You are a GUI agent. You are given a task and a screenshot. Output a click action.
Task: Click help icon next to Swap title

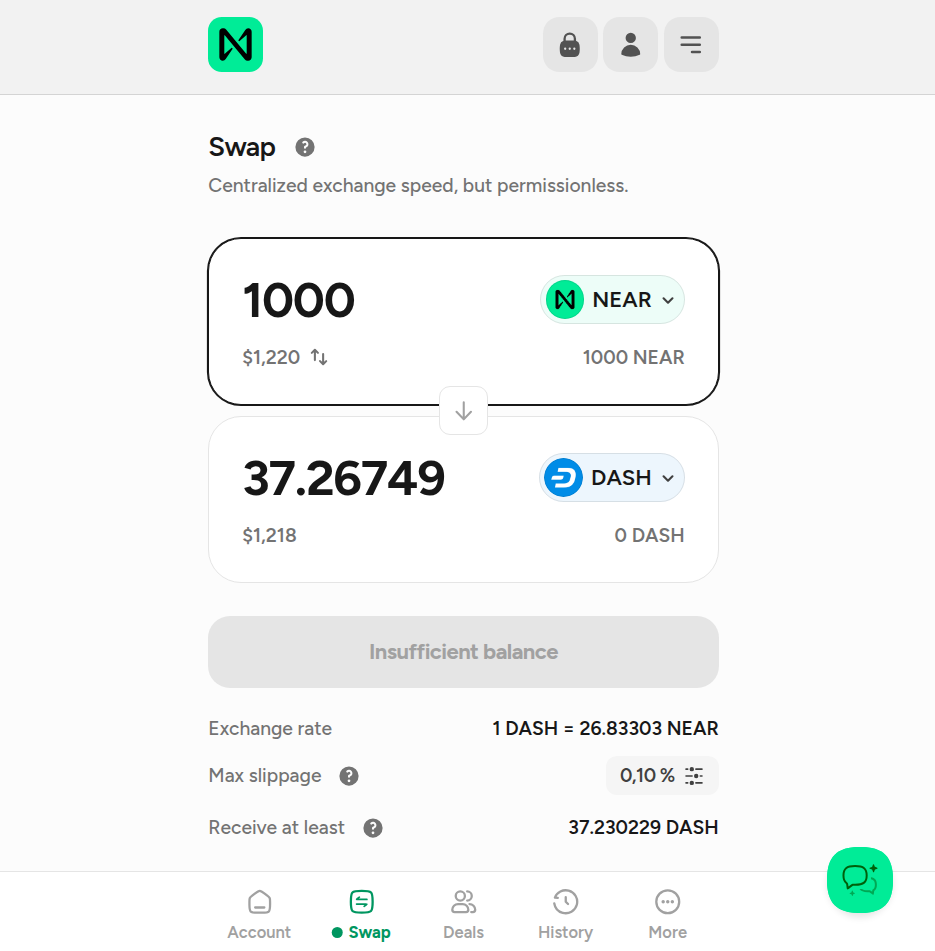click(305, 148)
